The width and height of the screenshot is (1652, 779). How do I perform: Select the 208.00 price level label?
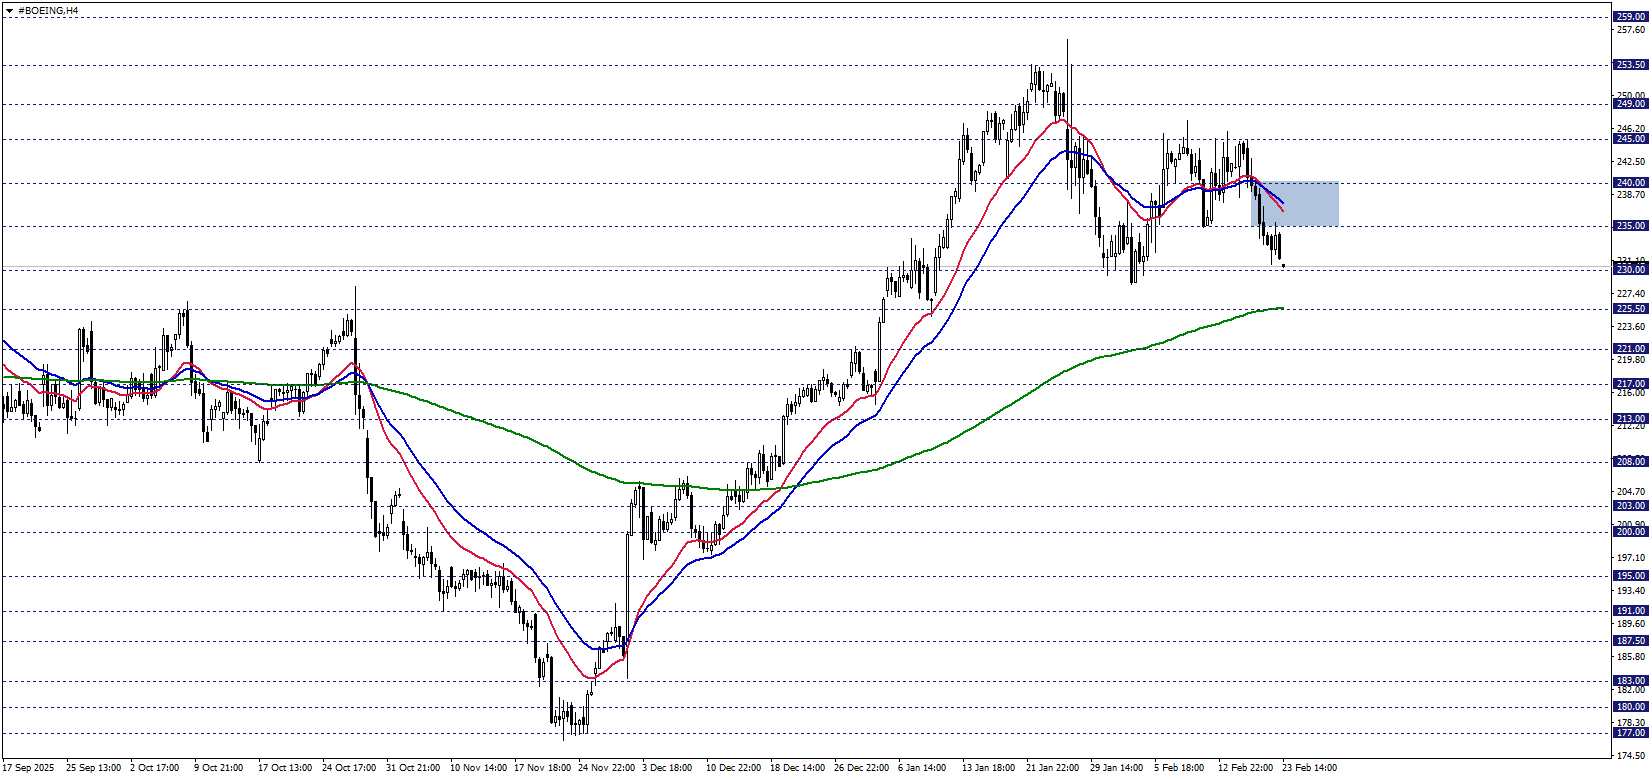[1630, 462]
